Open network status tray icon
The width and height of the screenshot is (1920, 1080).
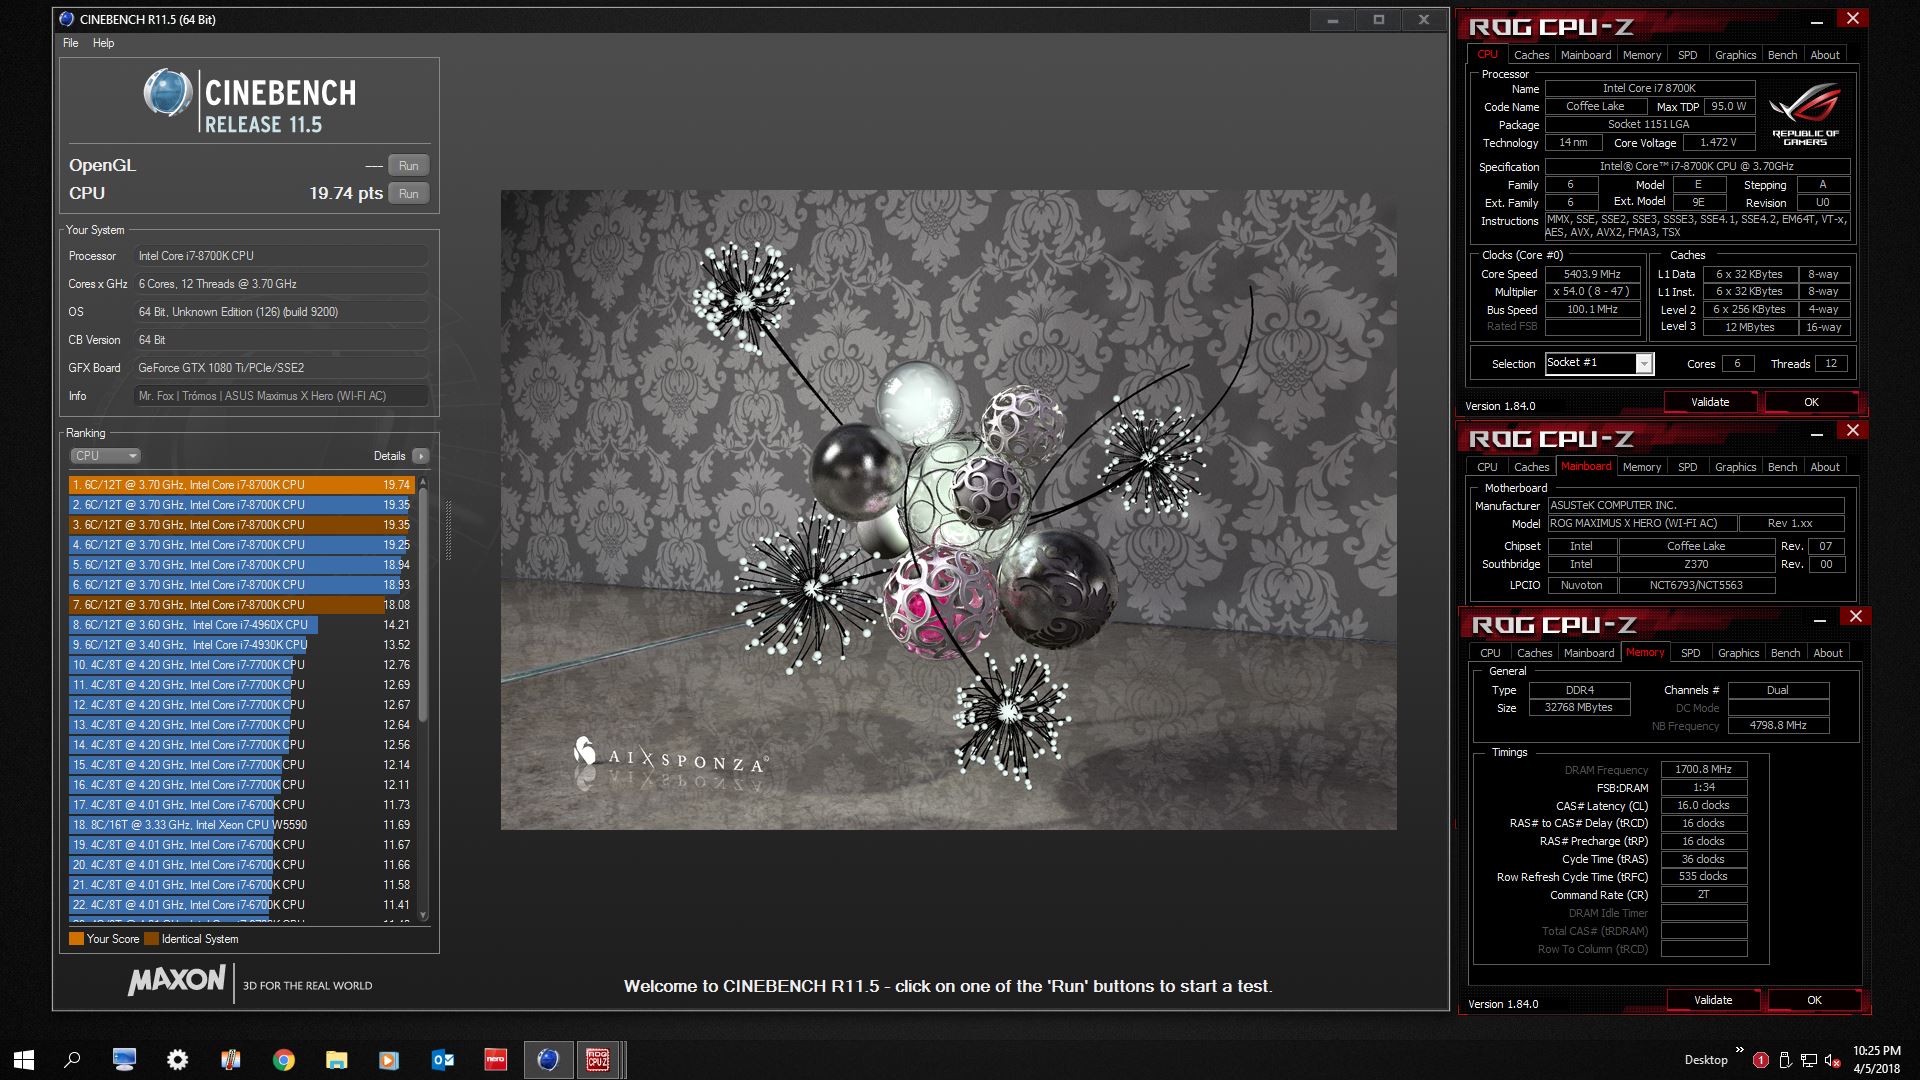[x=1809, y=1060]
